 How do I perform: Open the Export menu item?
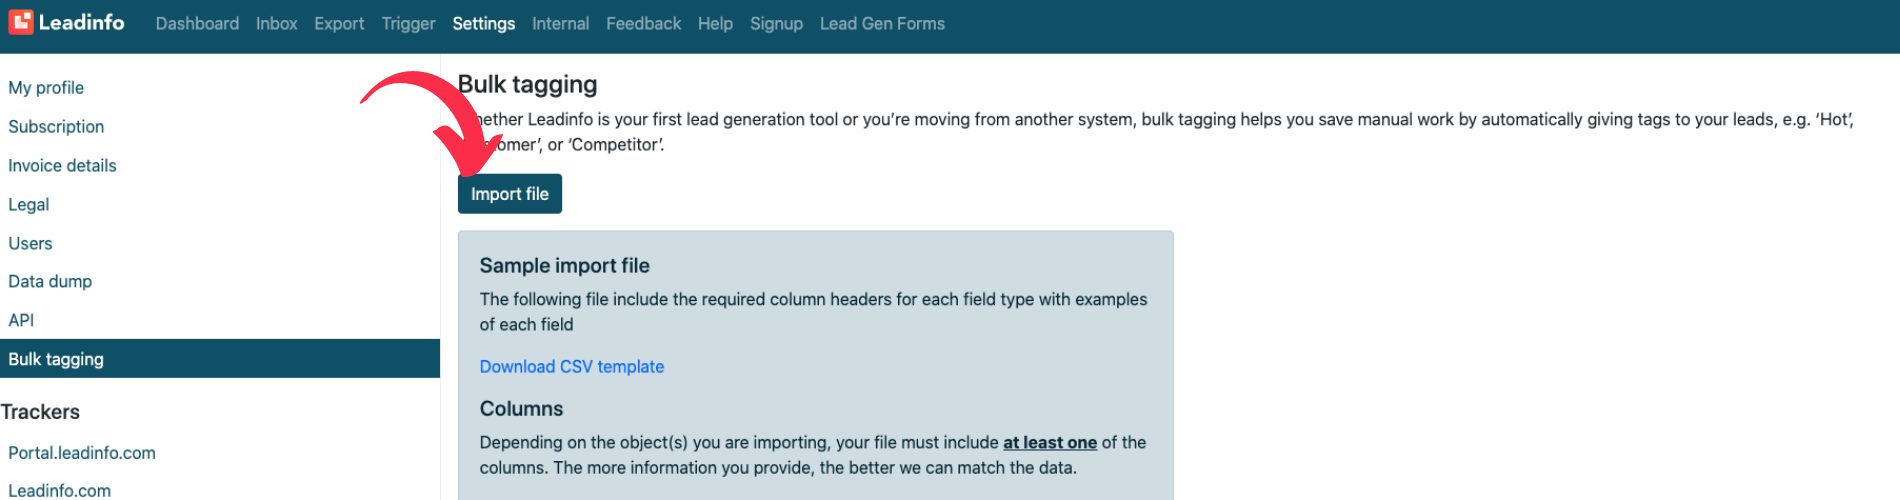coord(339,23)
